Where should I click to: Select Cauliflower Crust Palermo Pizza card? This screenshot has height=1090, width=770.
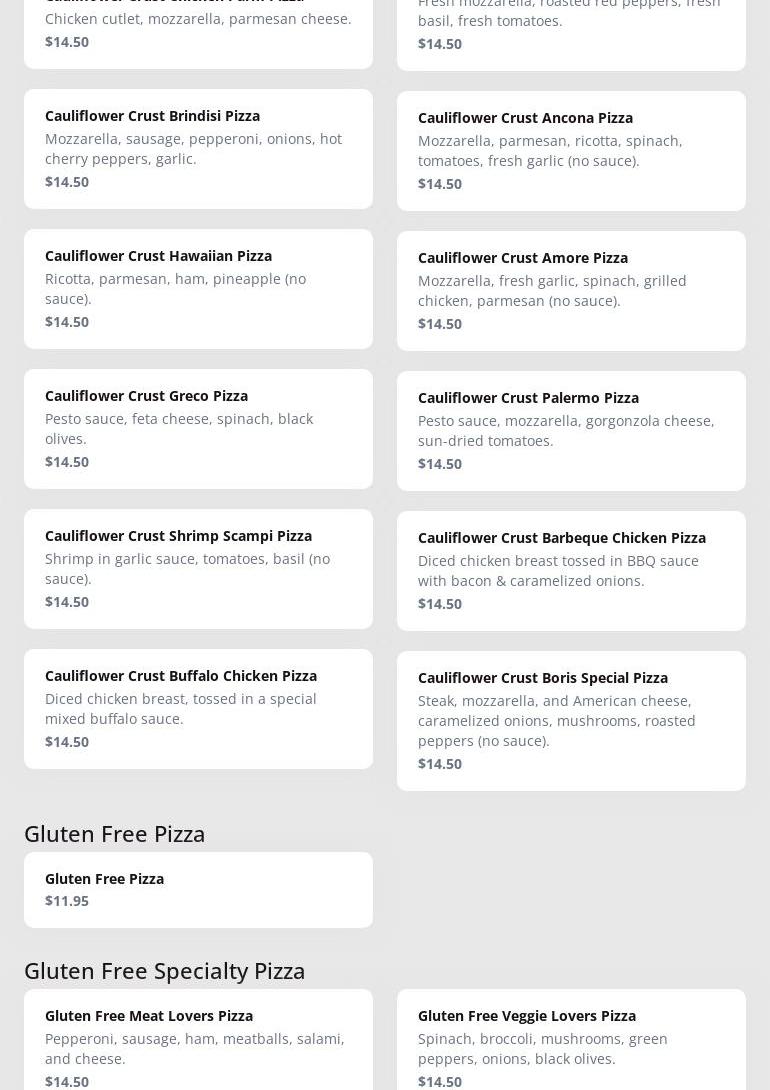pos(570,430)
